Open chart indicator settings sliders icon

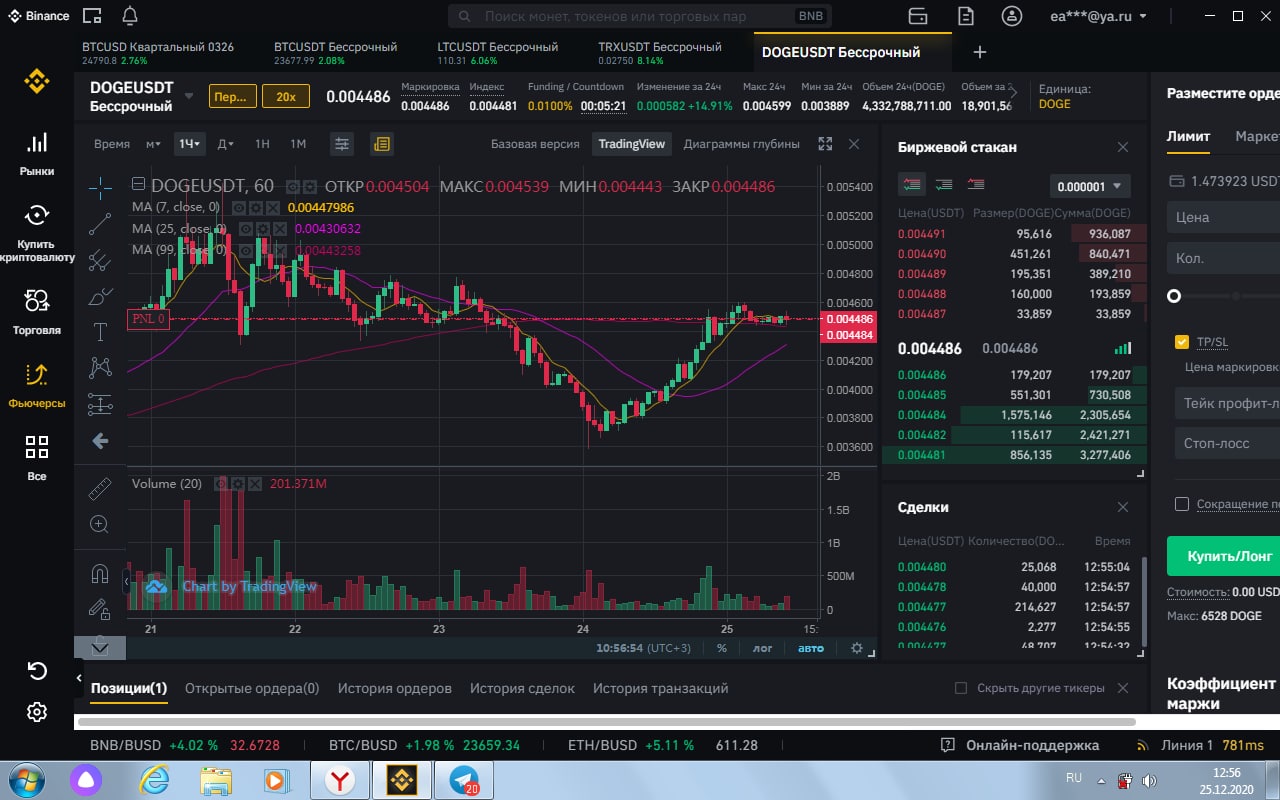click(x=342, y=144)
